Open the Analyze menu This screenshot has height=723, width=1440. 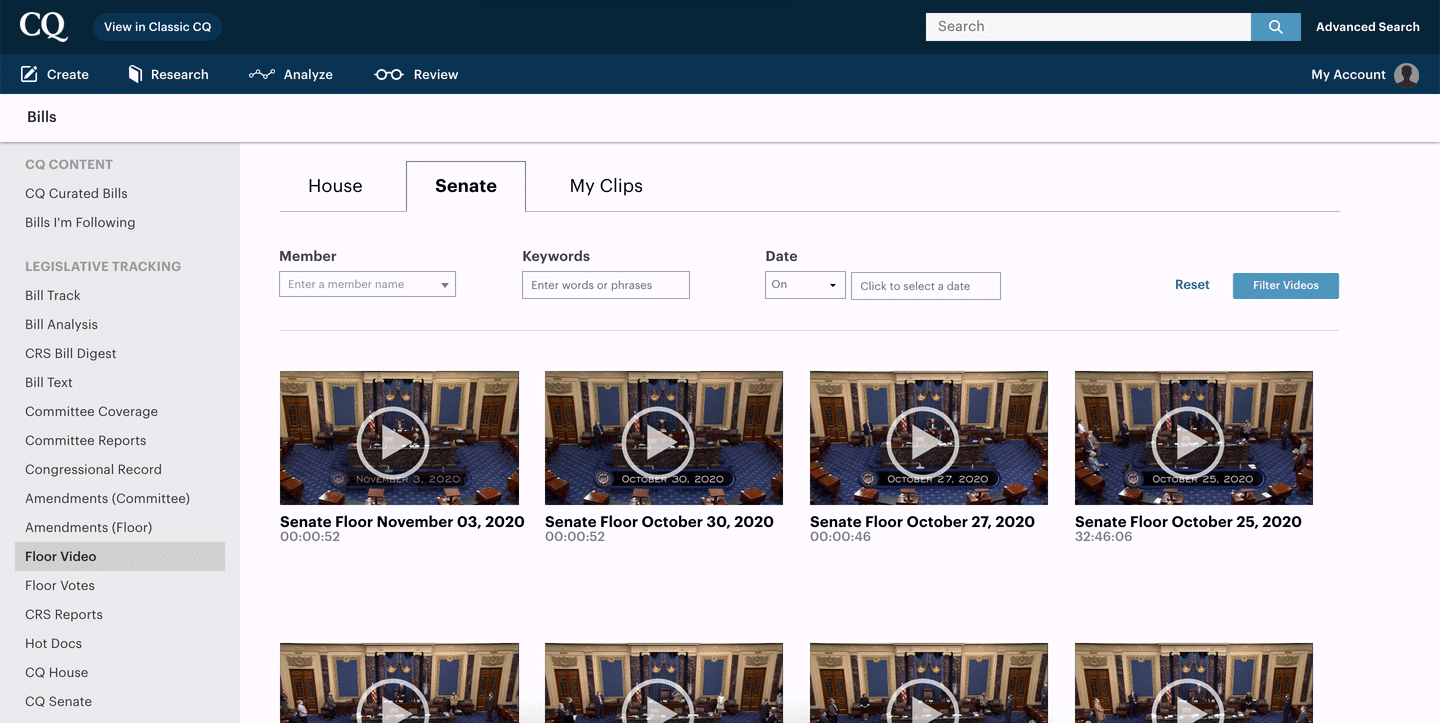(291, 74)
